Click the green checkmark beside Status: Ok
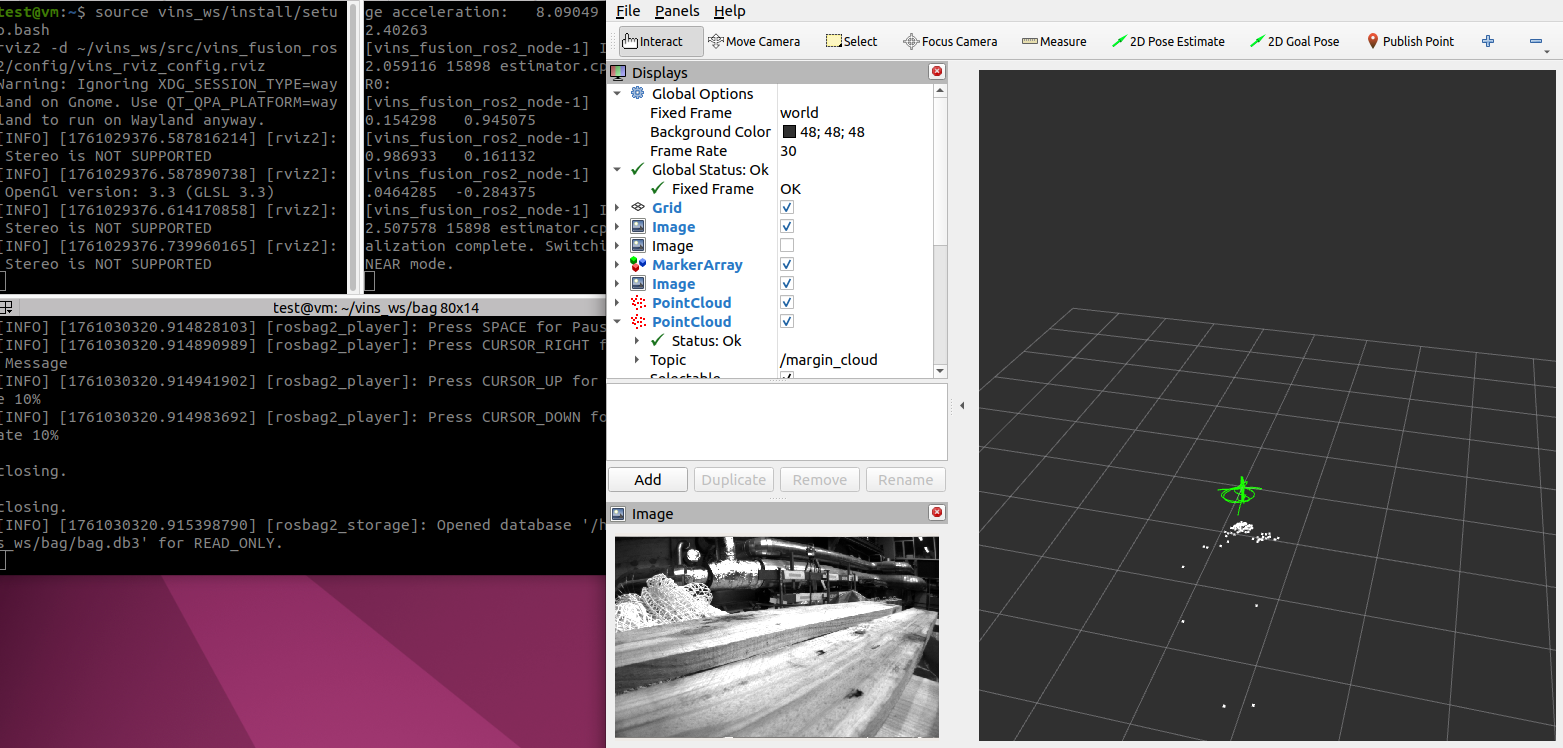This screenshot has height=748, width=1563. tap(657, 340)
